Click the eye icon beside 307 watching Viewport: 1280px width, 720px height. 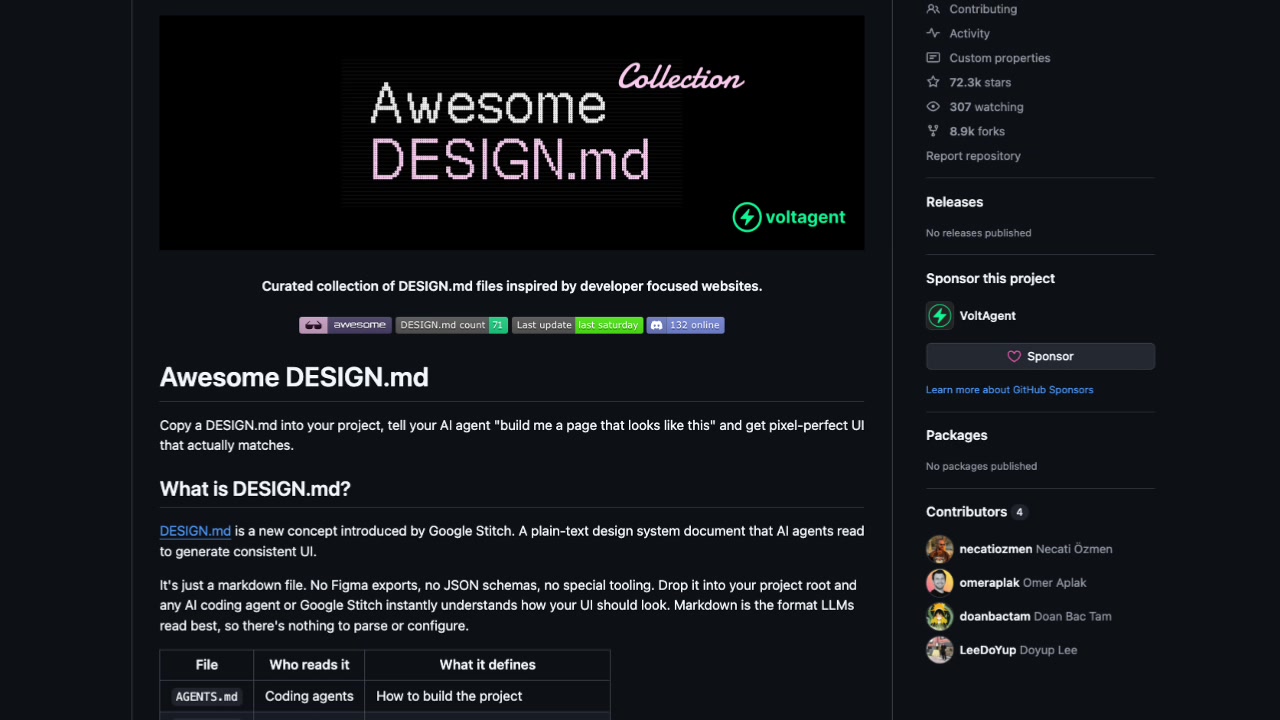click(x=933, y=107)
